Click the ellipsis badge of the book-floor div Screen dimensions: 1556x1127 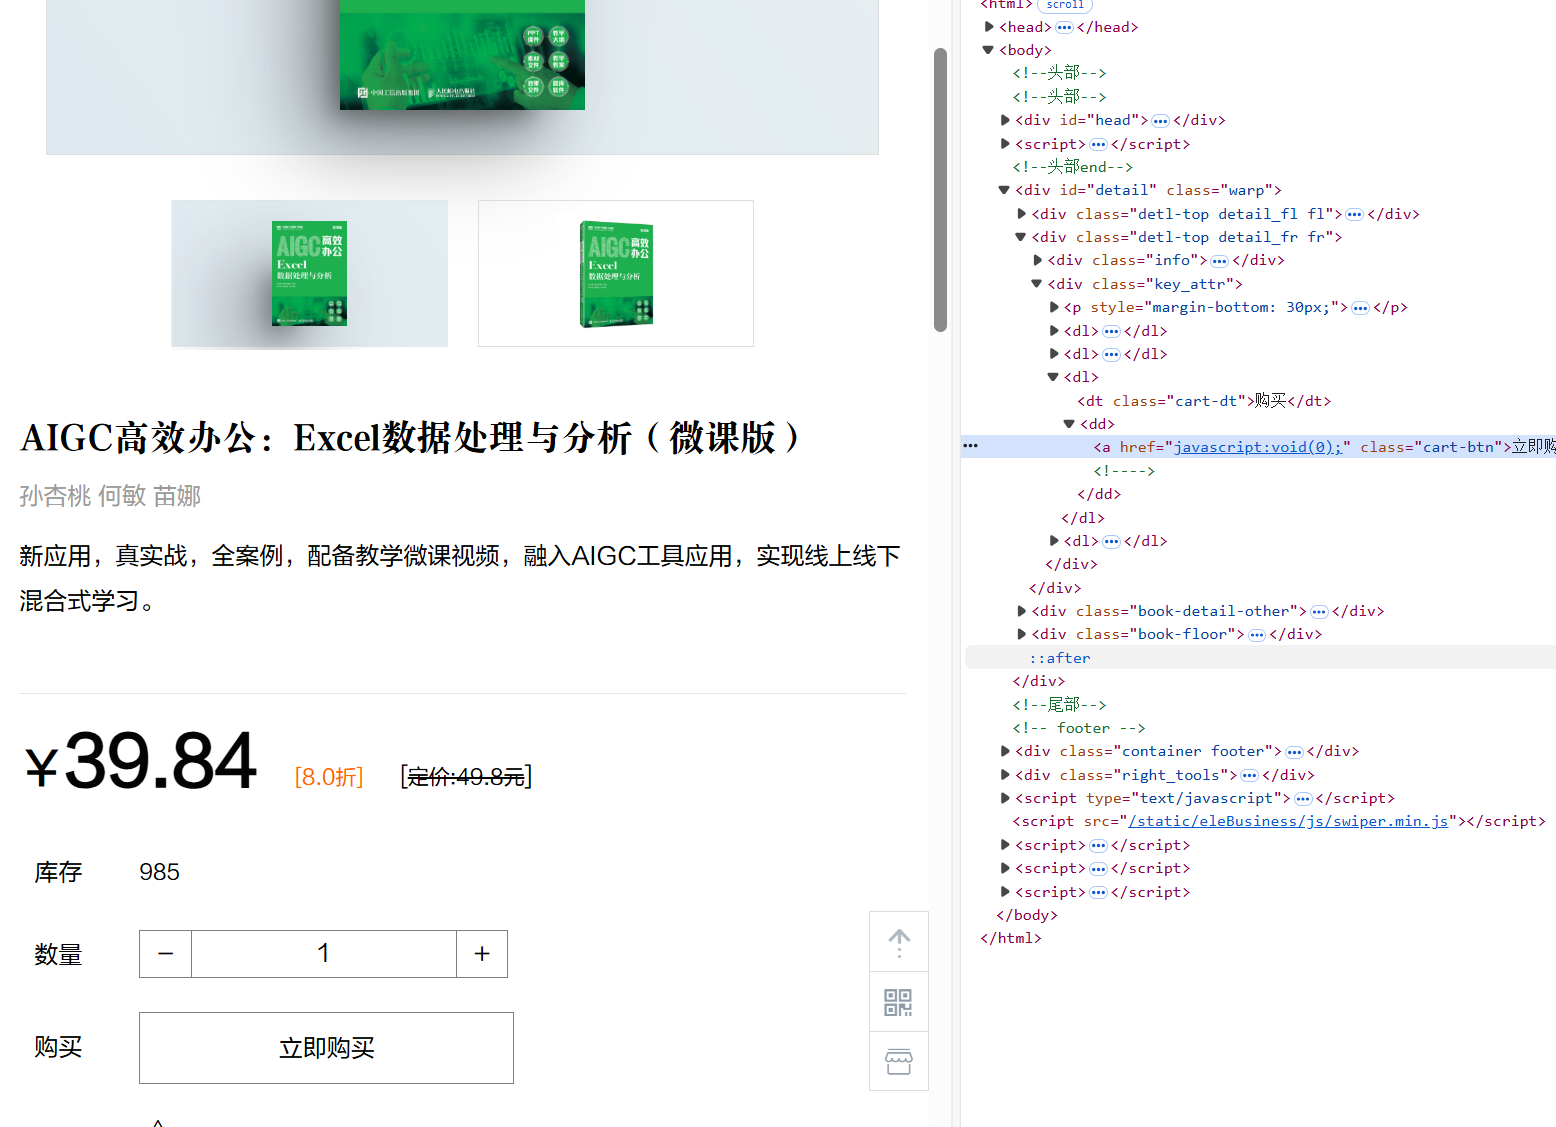(1257, 634)
